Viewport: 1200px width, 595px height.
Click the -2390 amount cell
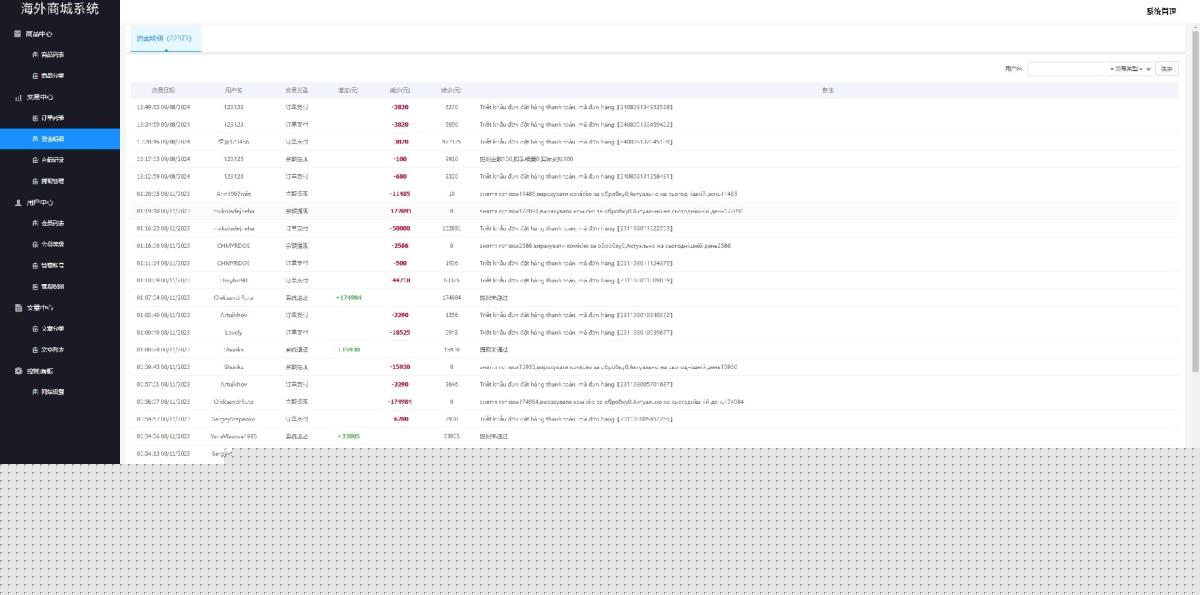pos(400,384)
